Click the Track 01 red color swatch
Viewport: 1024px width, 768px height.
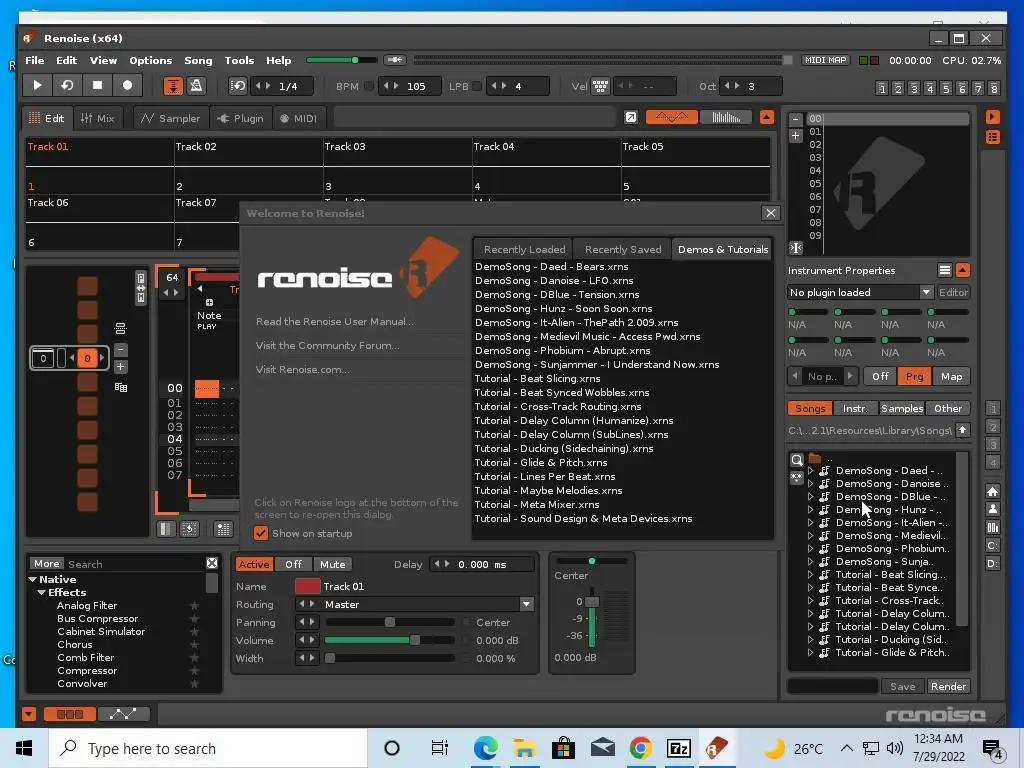[x=308, y=586]
